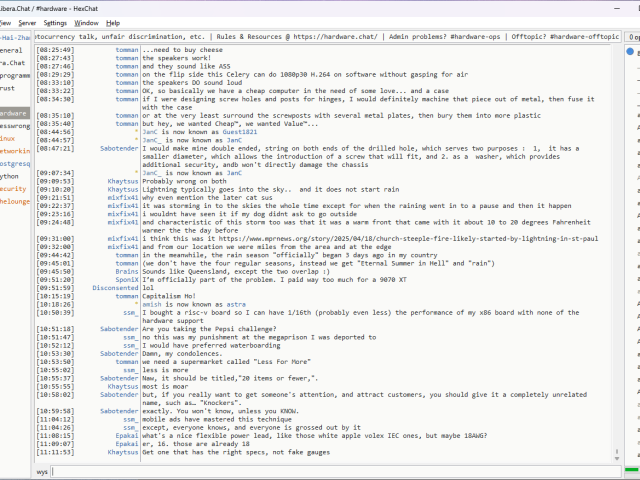
Task: Click the ops count label above userlist
Action: (632, 36)
